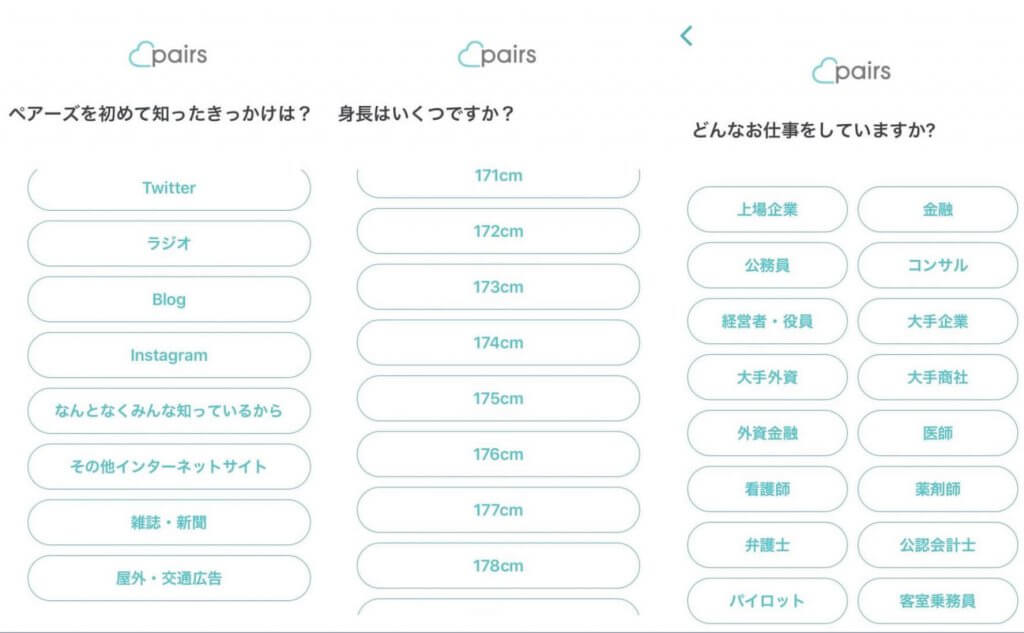Viewport: 1024px width, 633px height.
Task: Choose 屋外・交通広告 option
Action: click(x=168, y=578)
